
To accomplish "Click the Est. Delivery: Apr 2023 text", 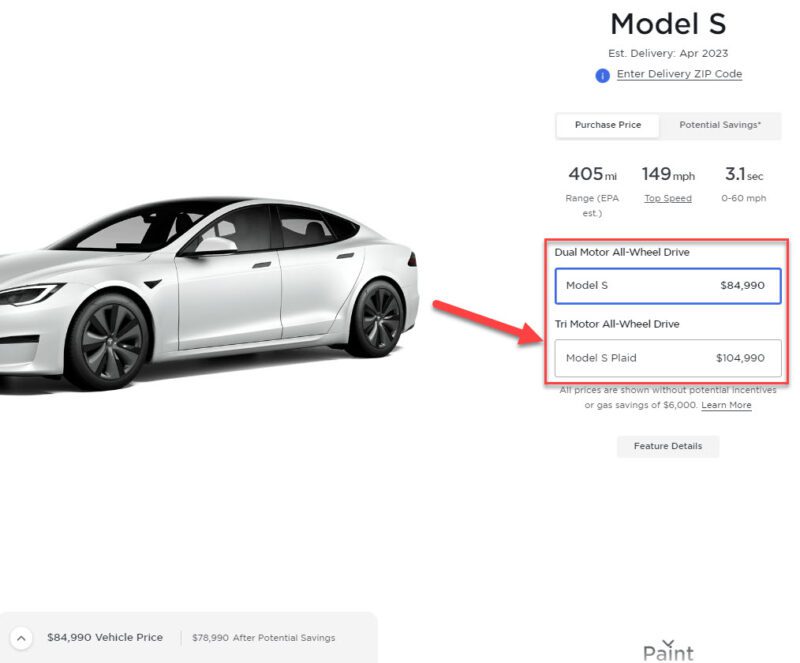I will coord(668,52).
